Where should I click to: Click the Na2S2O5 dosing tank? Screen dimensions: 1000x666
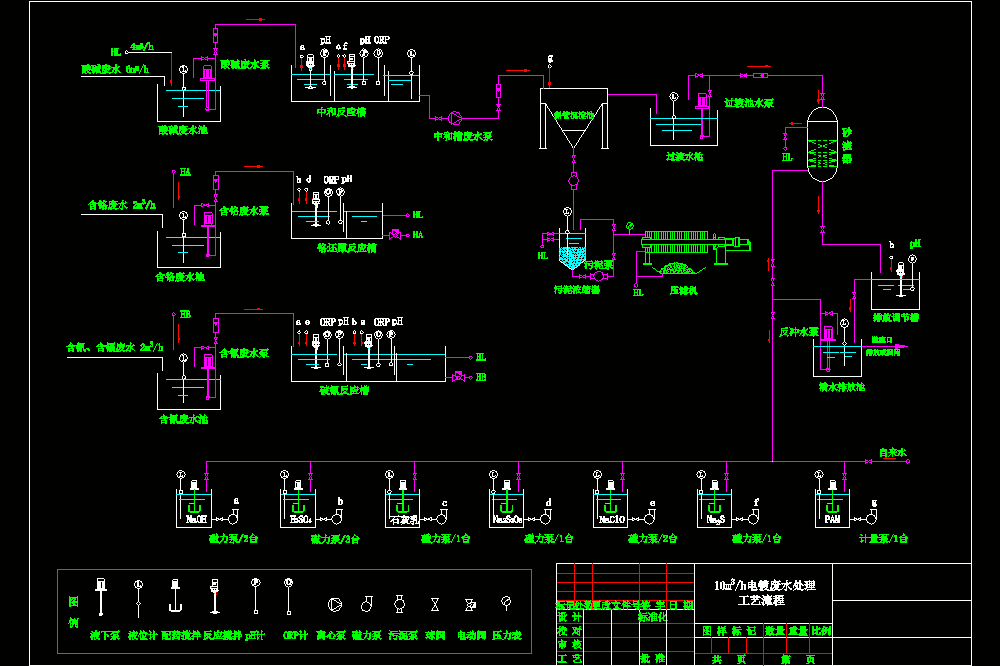click(506, 508)
